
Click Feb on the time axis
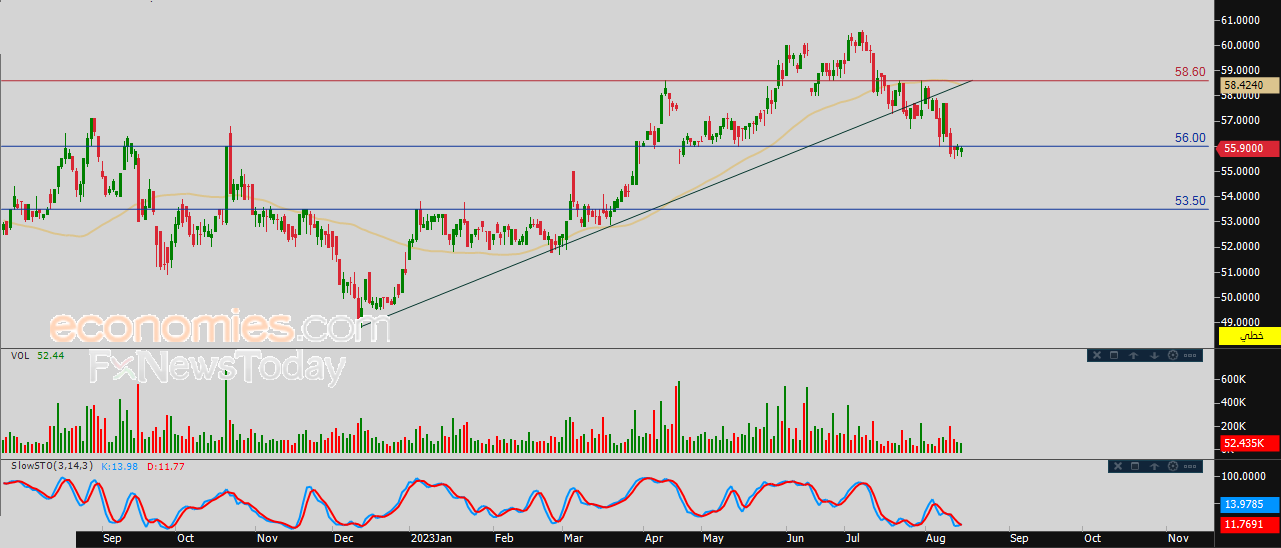[x=503, y=538]
